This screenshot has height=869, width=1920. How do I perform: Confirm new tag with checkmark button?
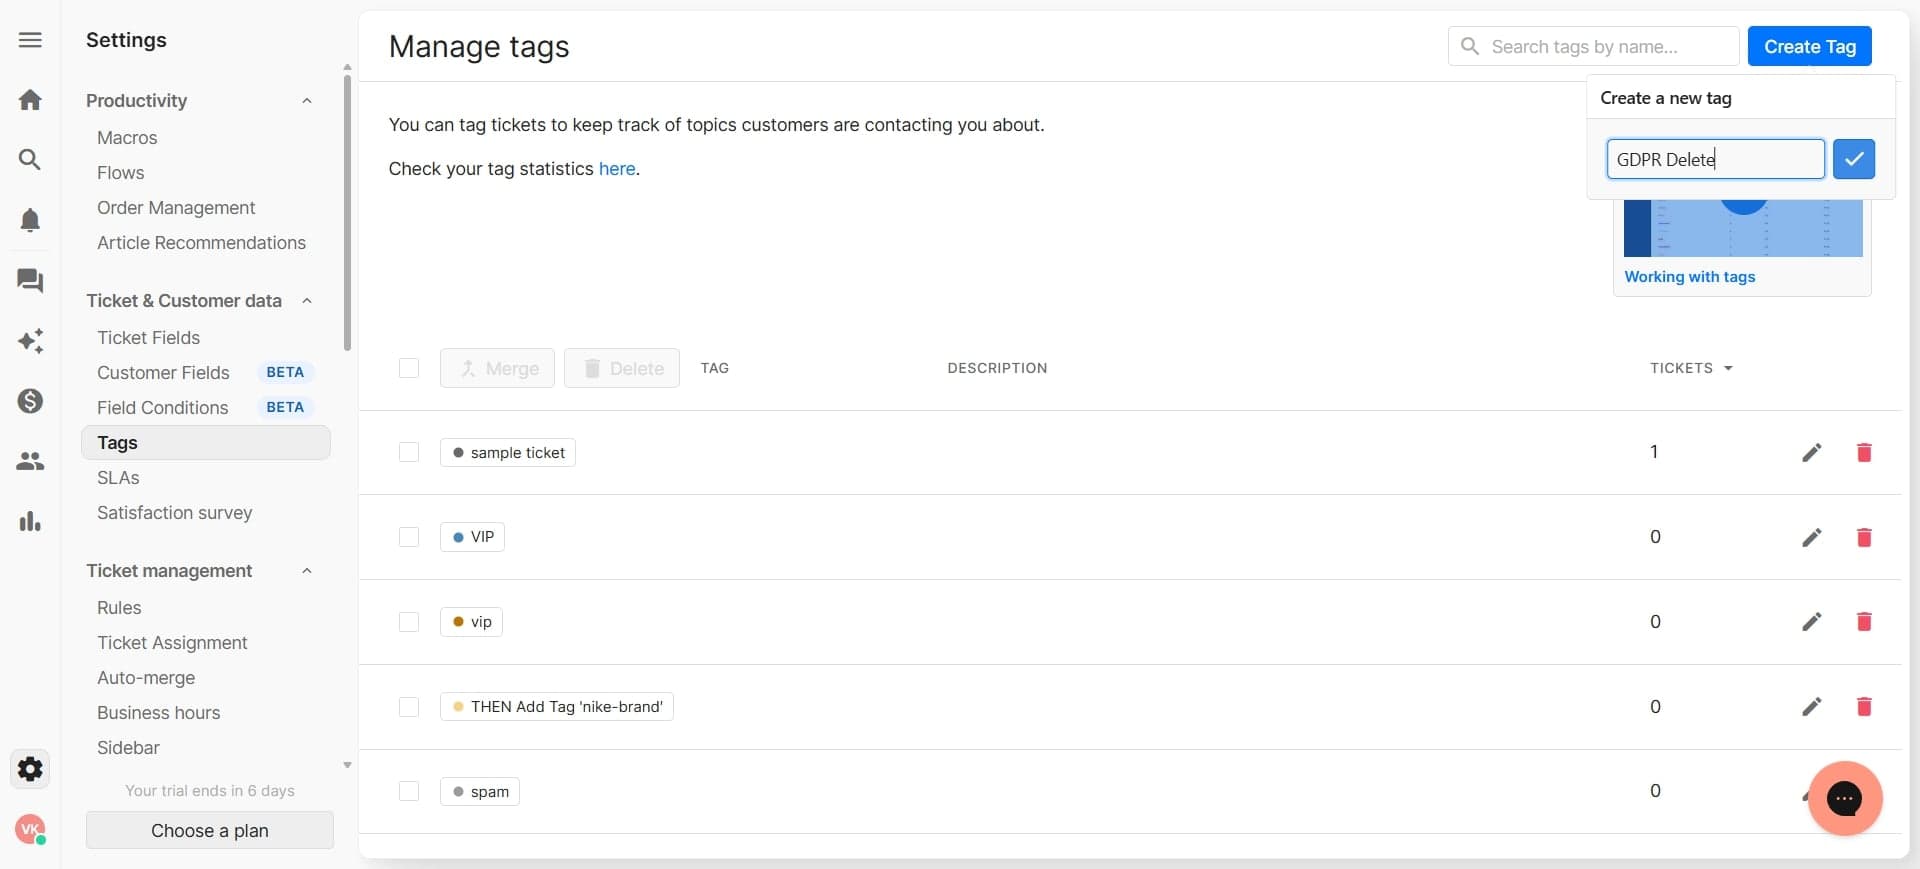coord(1853,159)
